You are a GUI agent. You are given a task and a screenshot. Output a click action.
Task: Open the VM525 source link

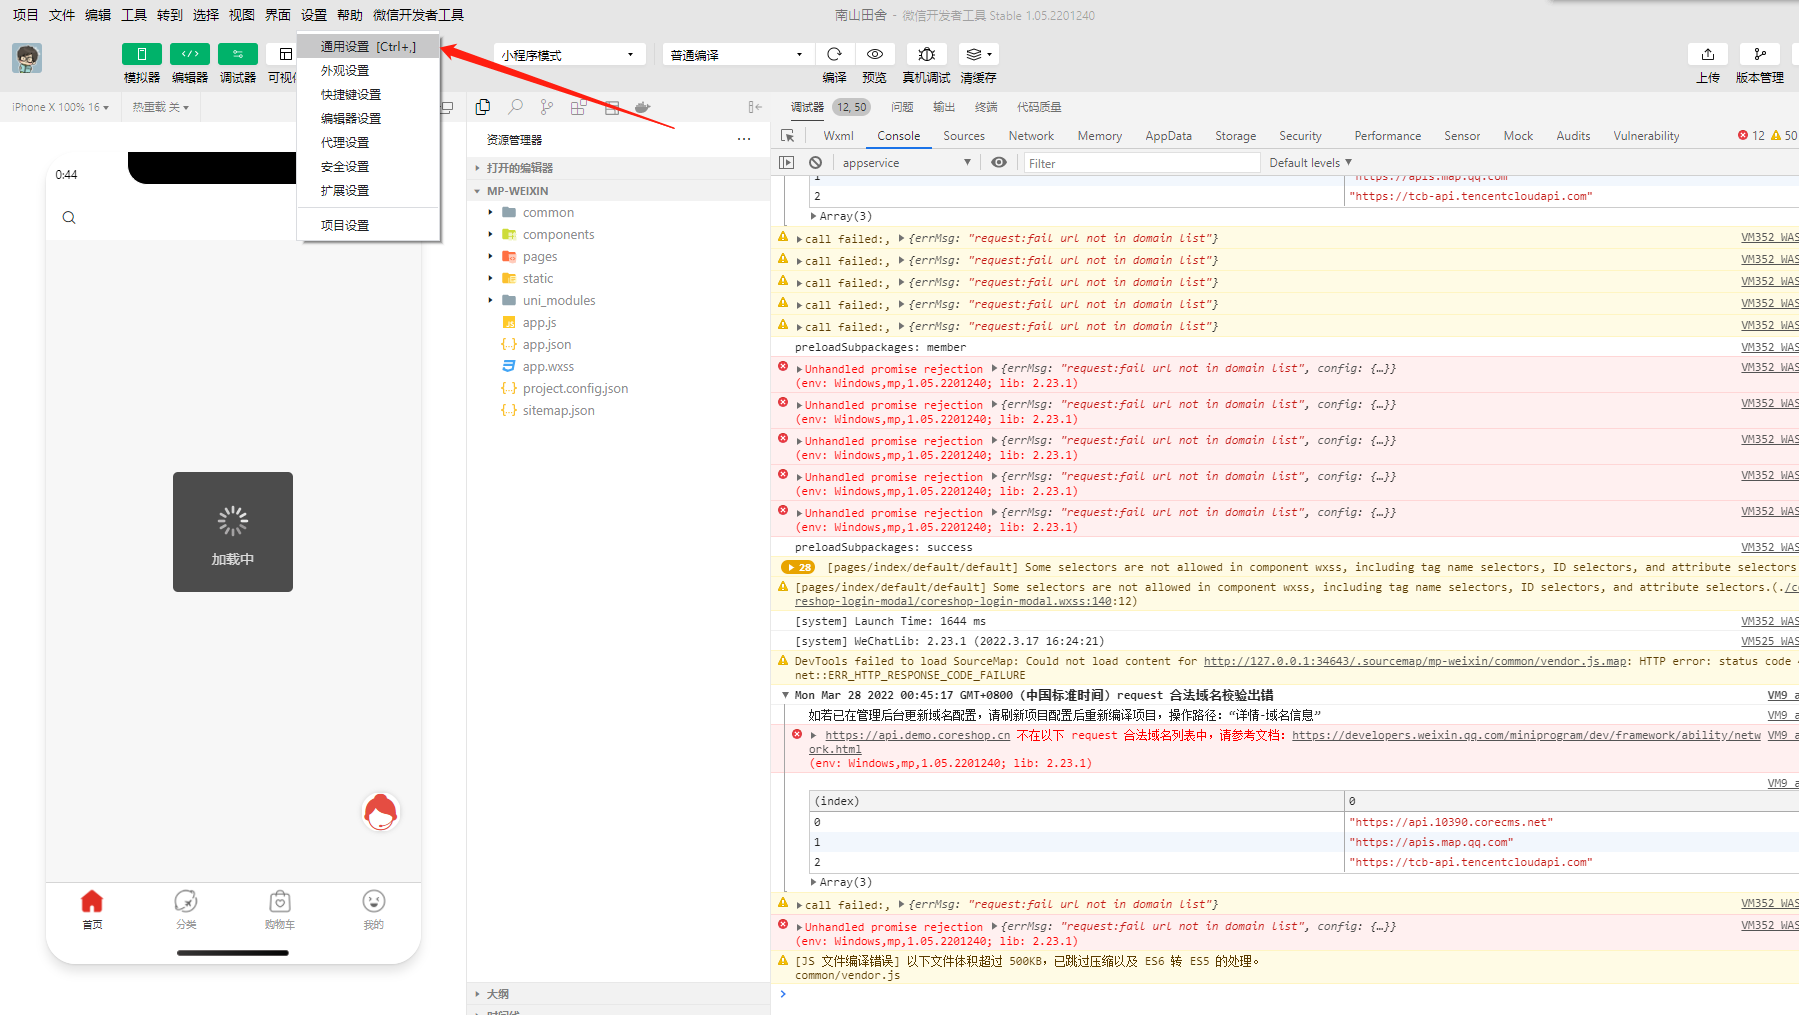(1770, 641)
